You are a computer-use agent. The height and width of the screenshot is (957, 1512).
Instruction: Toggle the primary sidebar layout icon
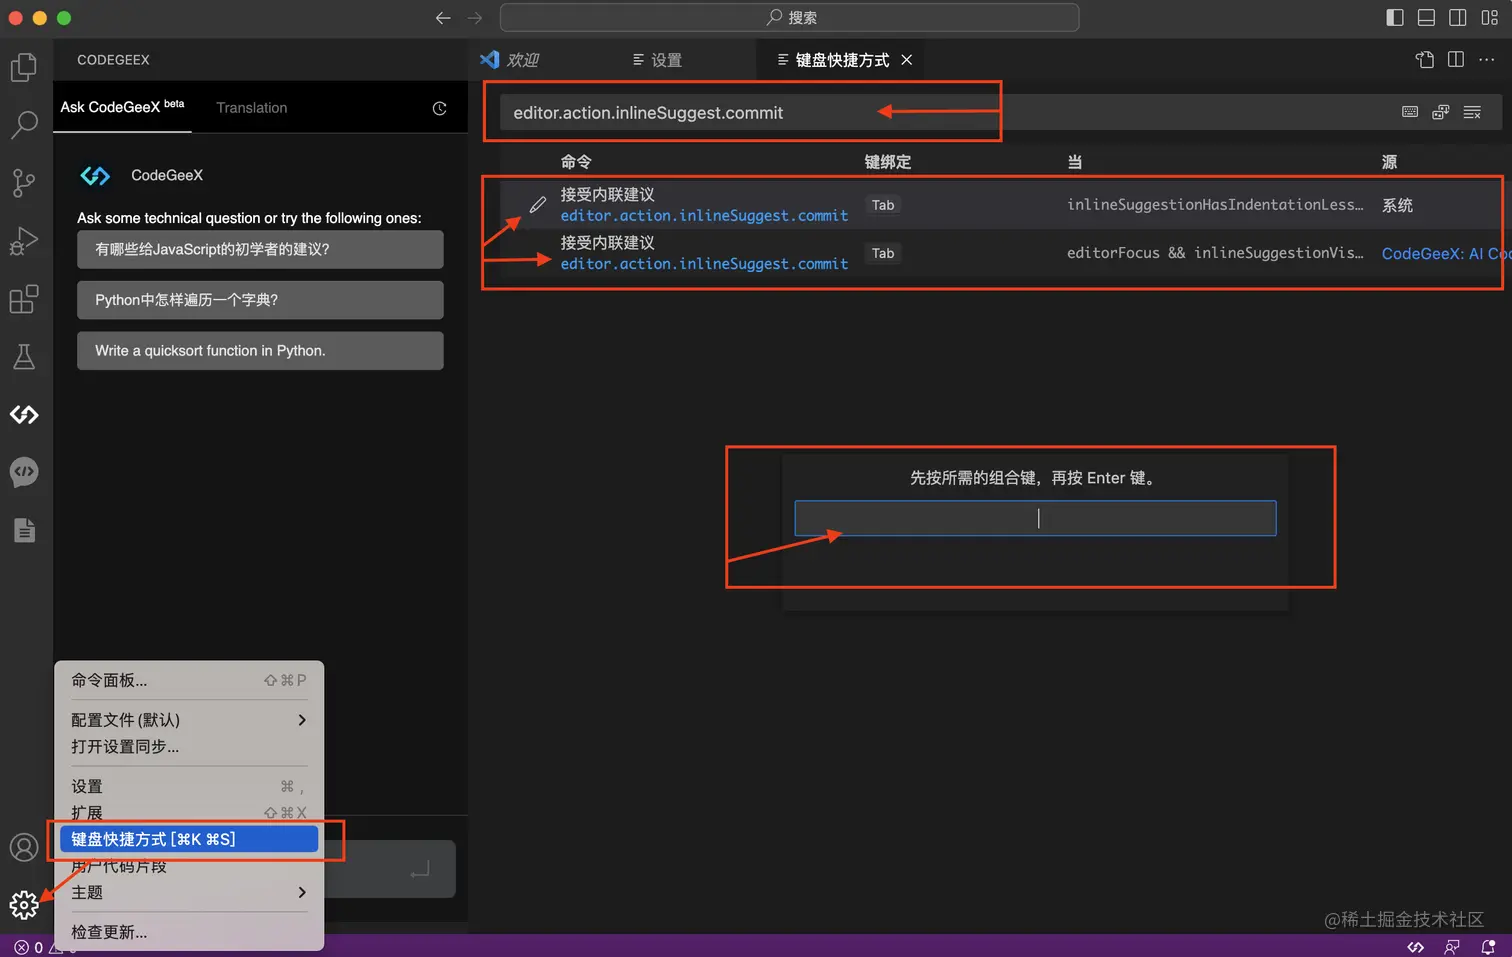tap(1395, 18)
